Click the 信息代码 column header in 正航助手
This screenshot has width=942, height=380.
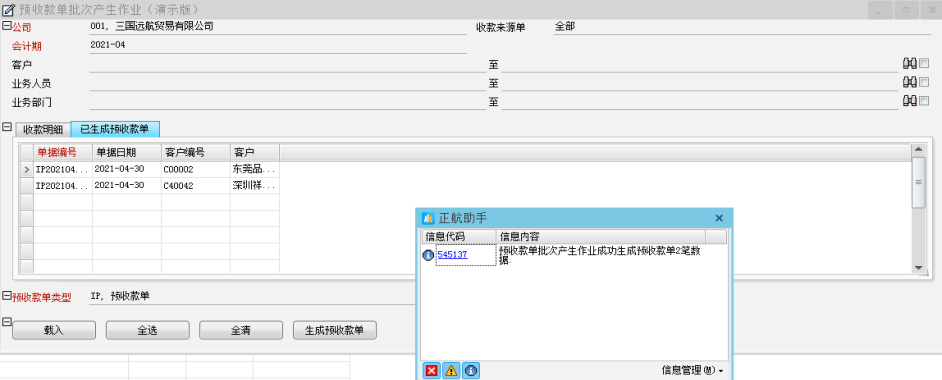(x=458, y=237)
